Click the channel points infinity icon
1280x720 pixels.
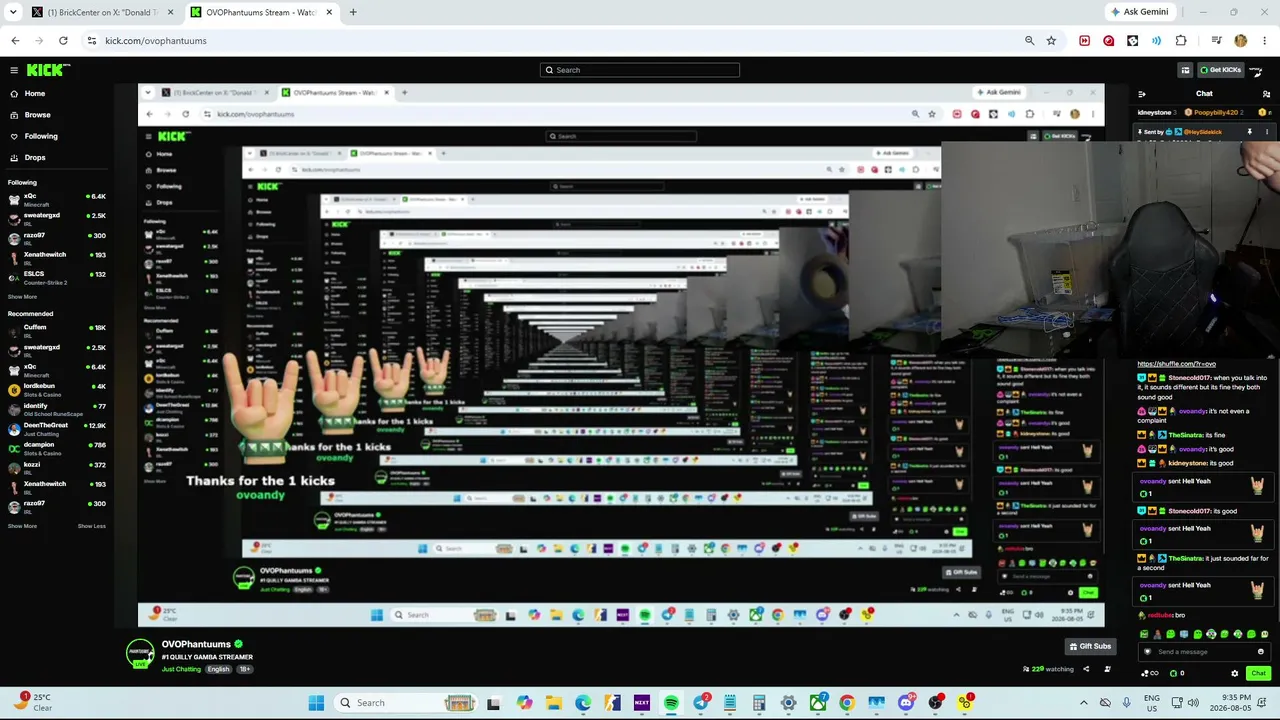(1151, 673)
